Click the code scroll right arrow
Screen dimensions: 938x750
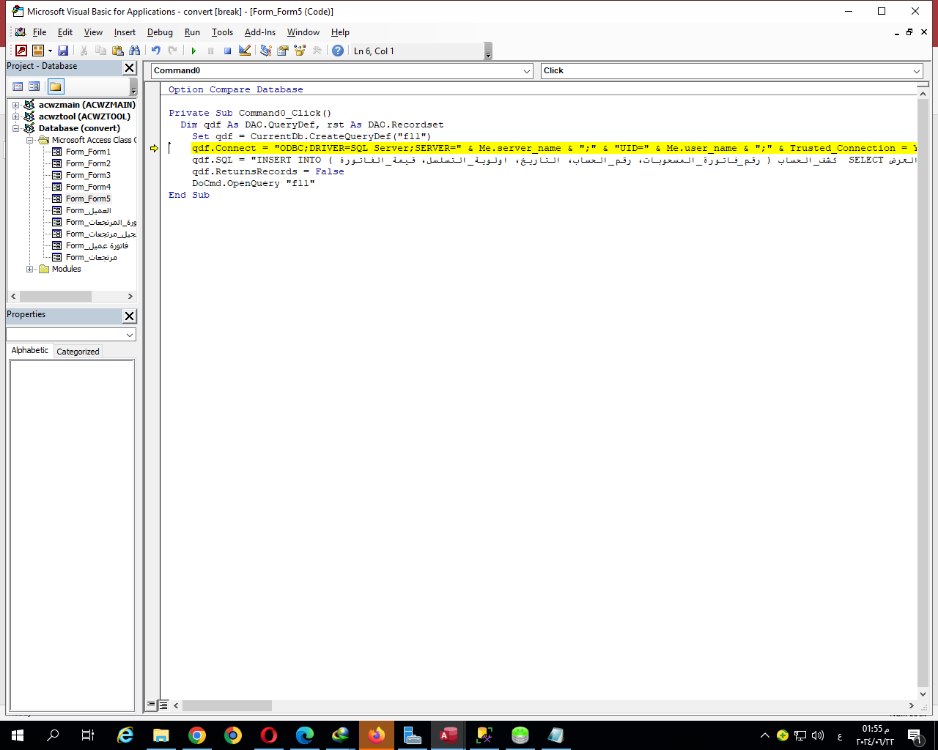tap(911, 706)
